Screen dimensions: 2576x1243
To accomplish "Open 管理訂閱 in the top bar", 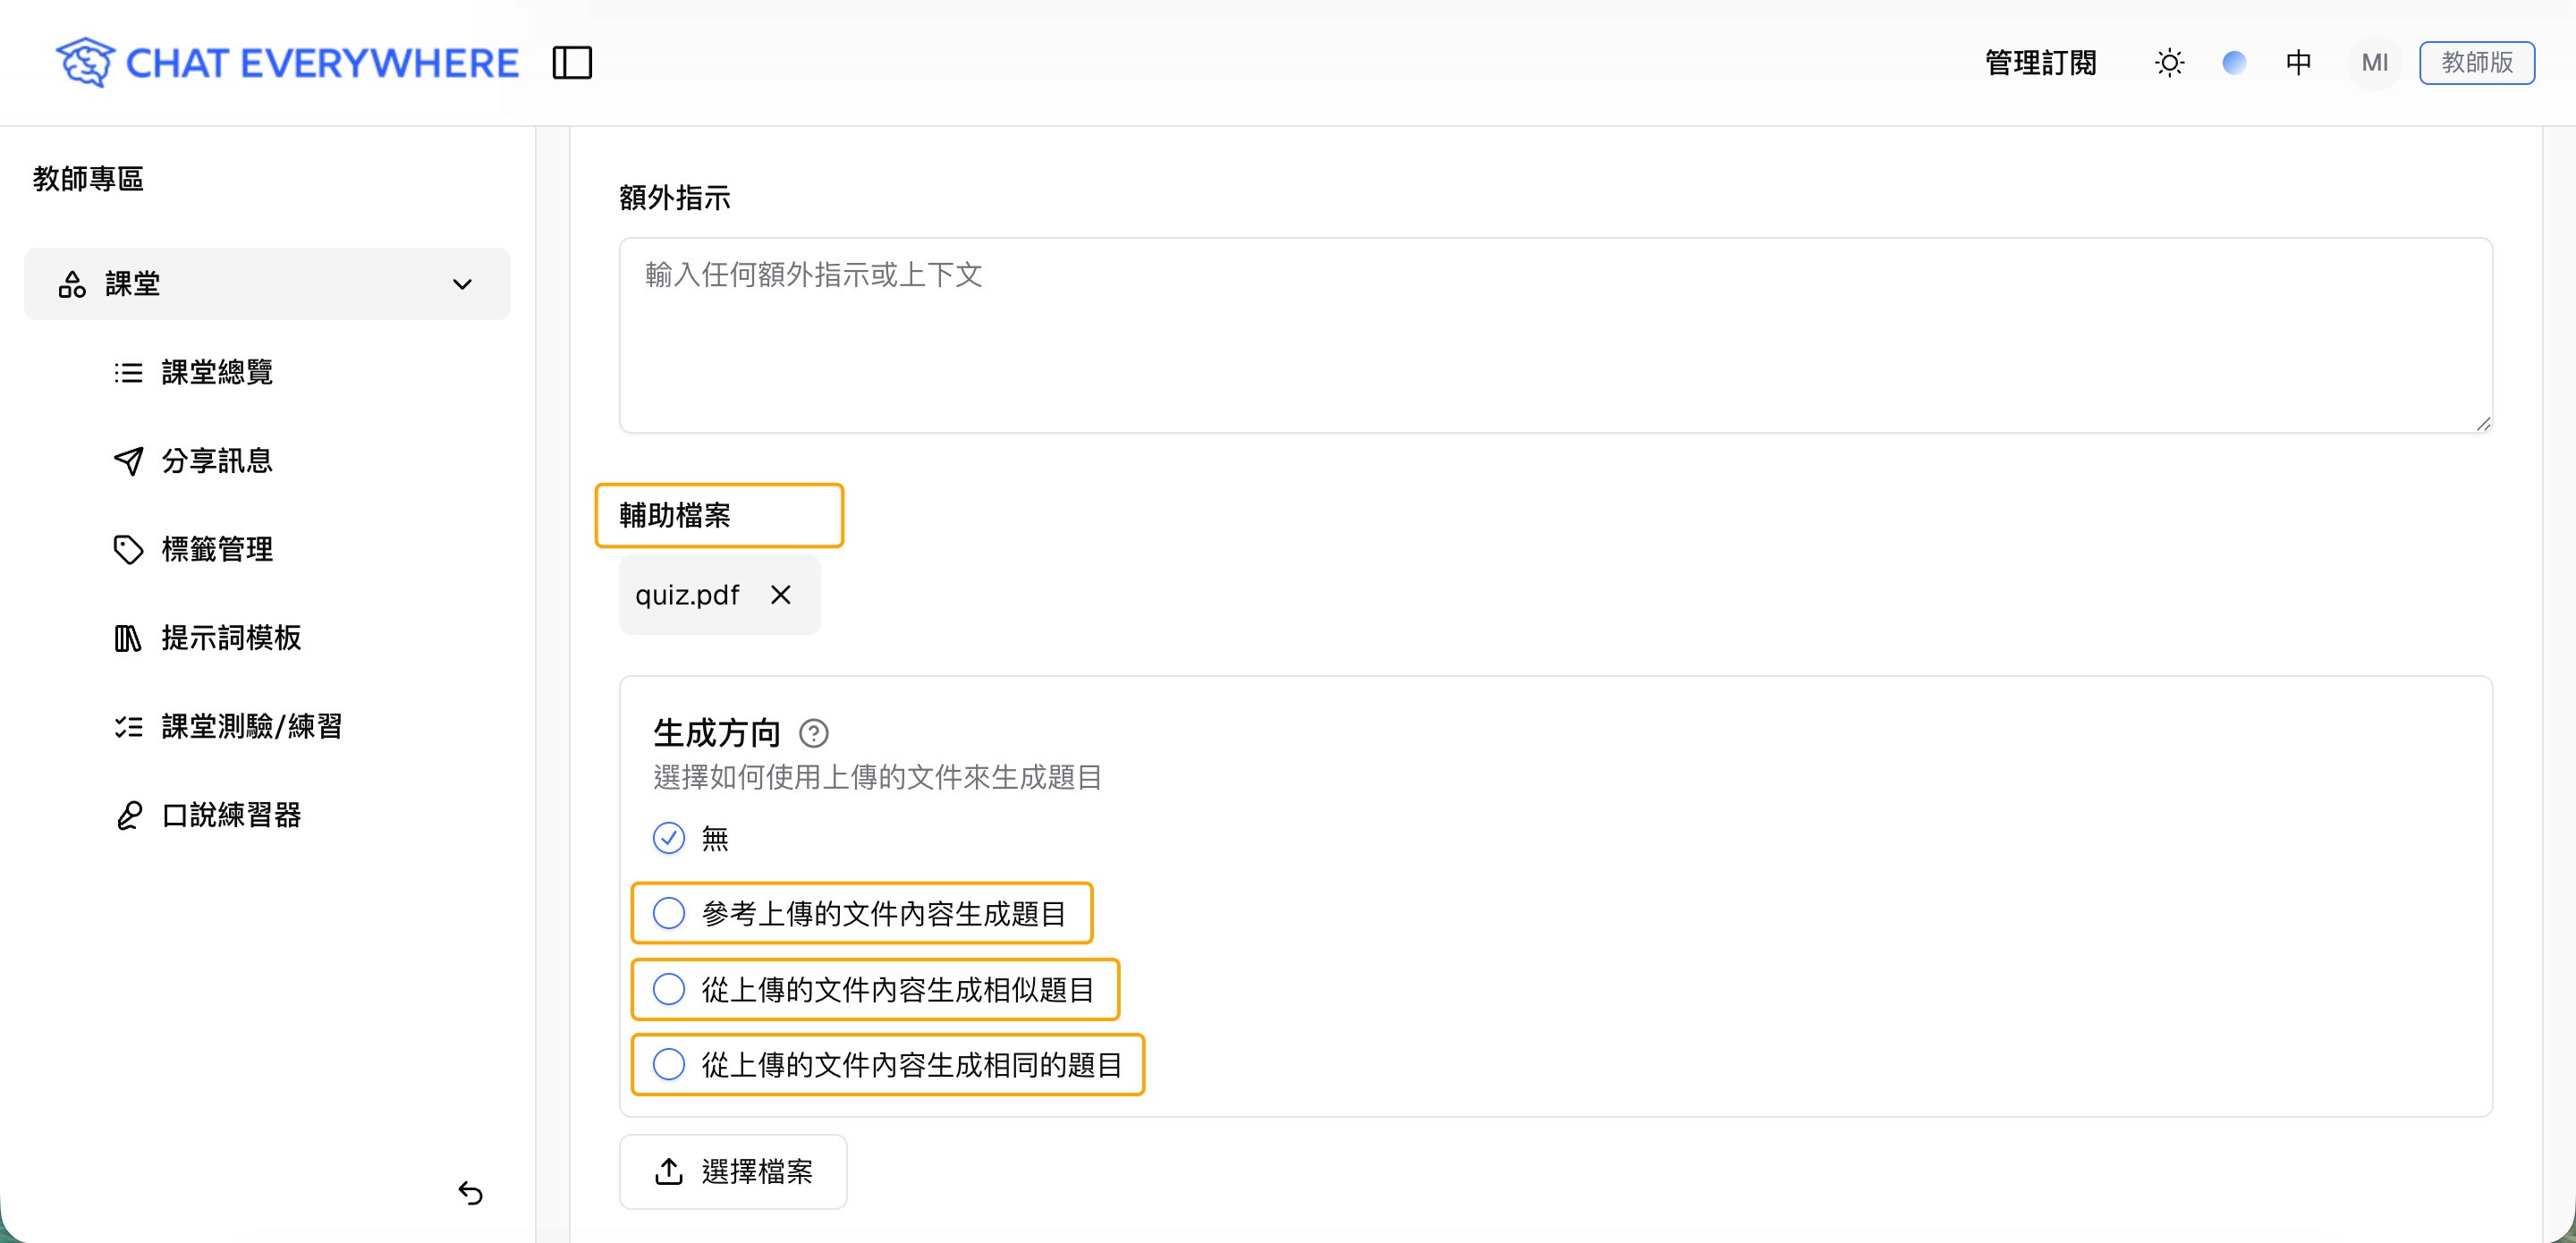I will point(2040,63).
